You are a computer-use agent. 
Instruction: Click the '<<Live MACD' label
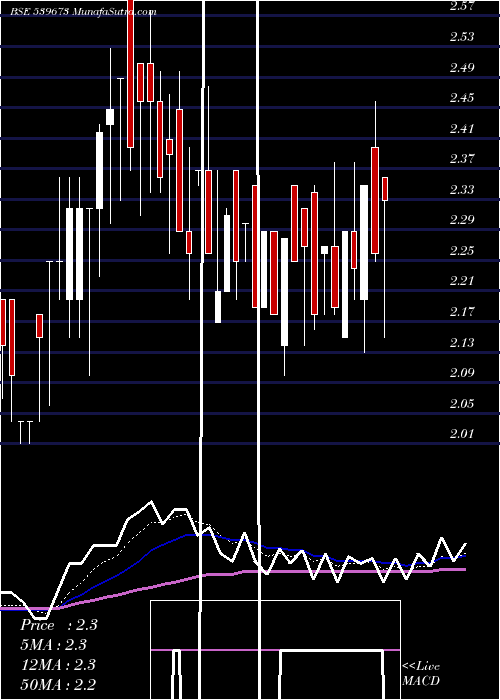[x=421, y=674]
